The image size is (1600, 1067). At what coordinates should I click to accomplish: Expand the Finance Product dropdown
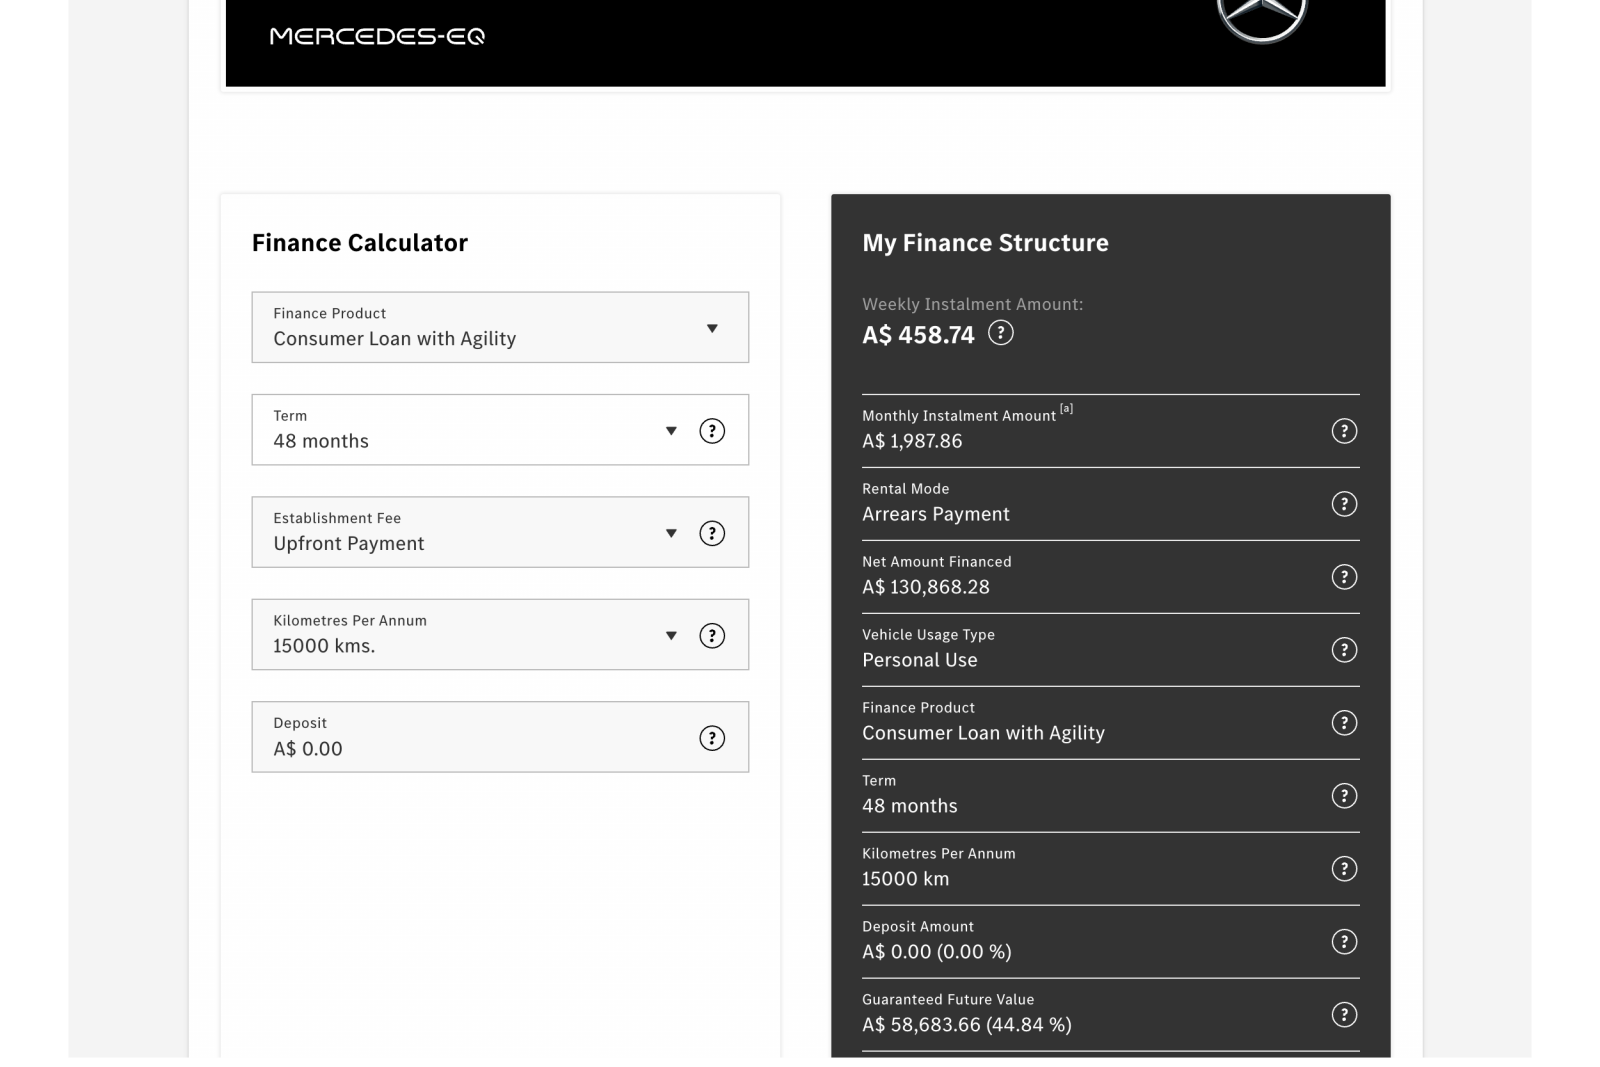coord(499,328)
